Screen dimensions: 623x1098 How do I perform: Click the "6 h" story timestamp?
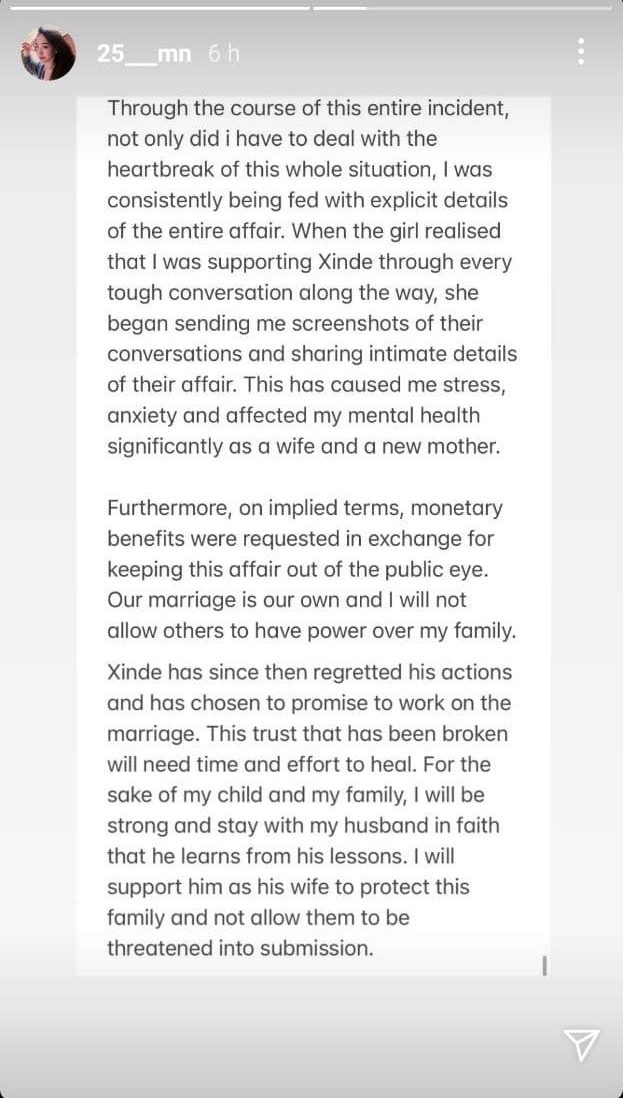coord(223,54)
